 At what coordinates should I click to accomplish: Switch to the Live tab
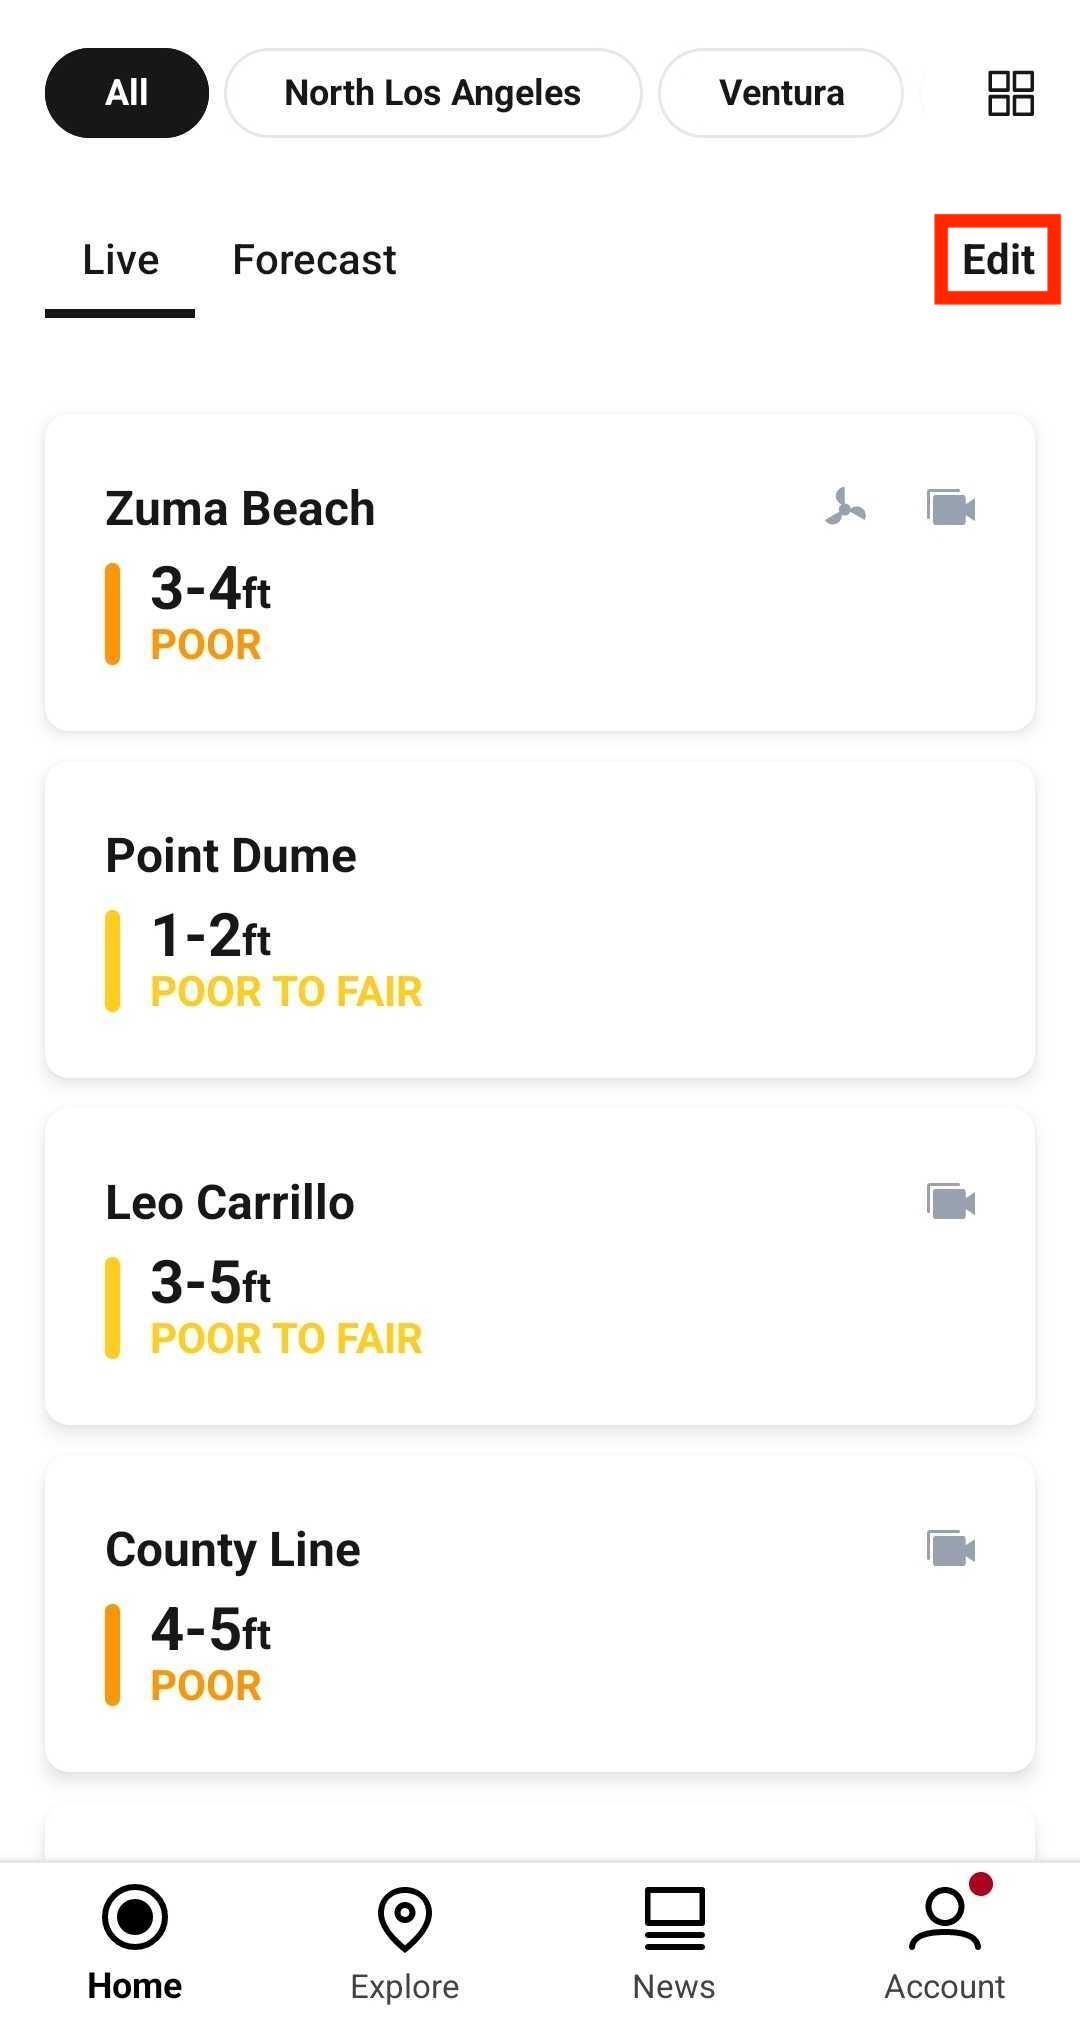coord(120,260)
